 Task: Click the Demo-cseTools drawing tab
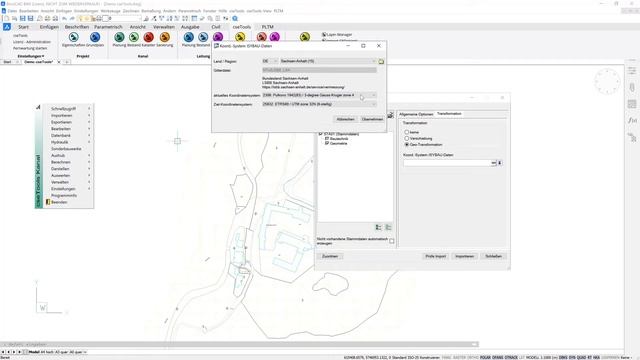(39, 62)
